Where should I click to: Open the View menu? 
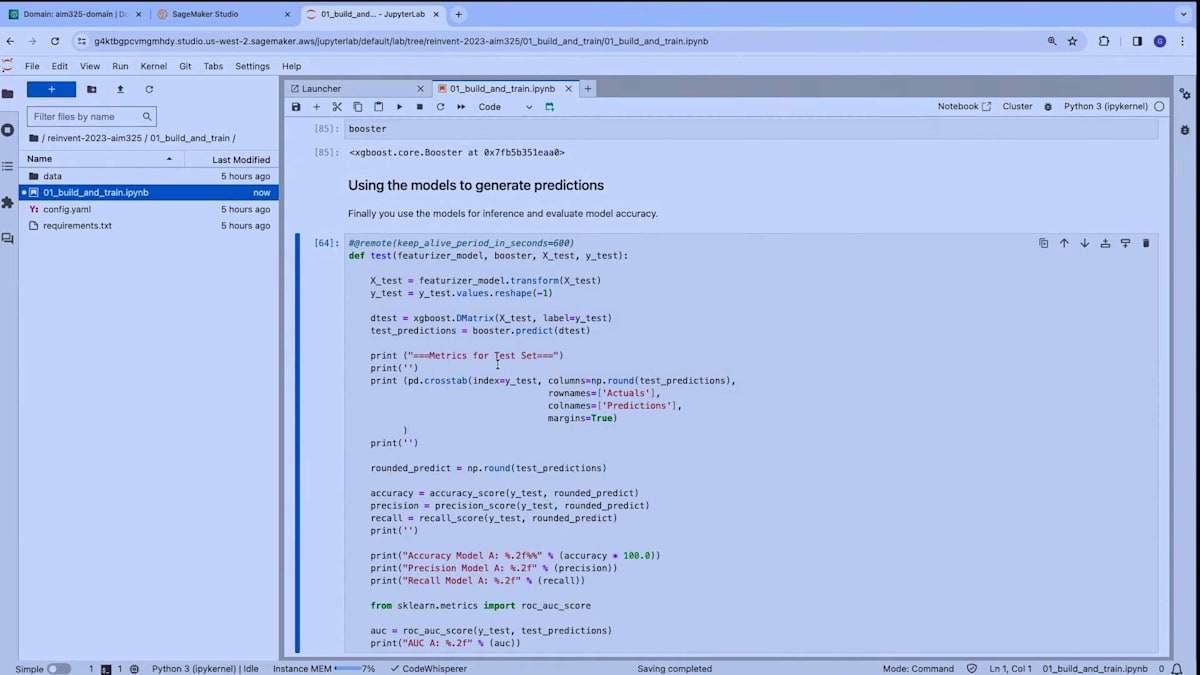coord(90,66)
